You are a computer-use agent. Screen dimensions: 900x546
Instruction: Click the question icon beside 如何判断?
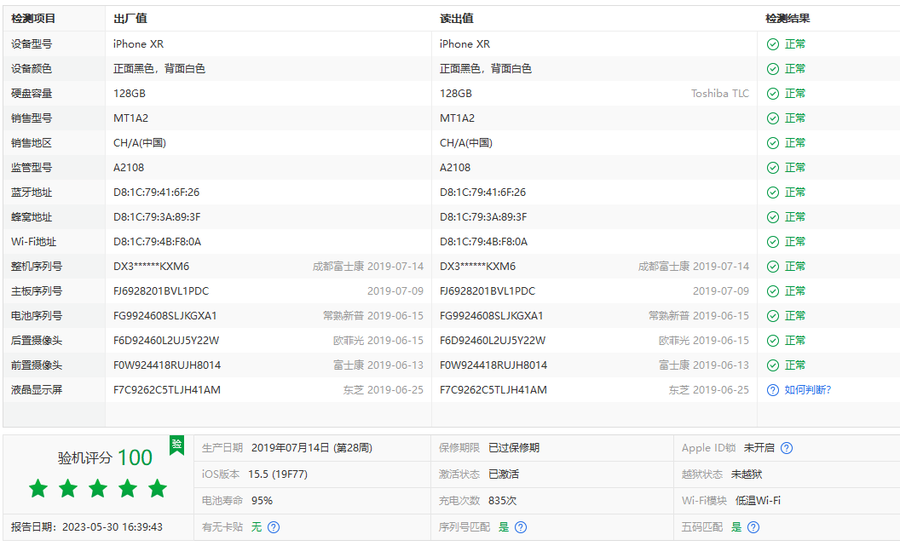point(773,390)
